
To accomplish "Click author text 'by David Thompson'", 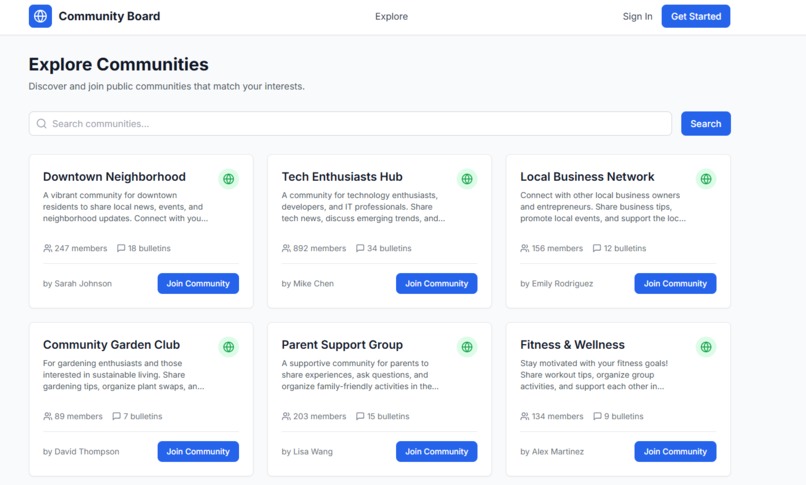I will [81, 452].
